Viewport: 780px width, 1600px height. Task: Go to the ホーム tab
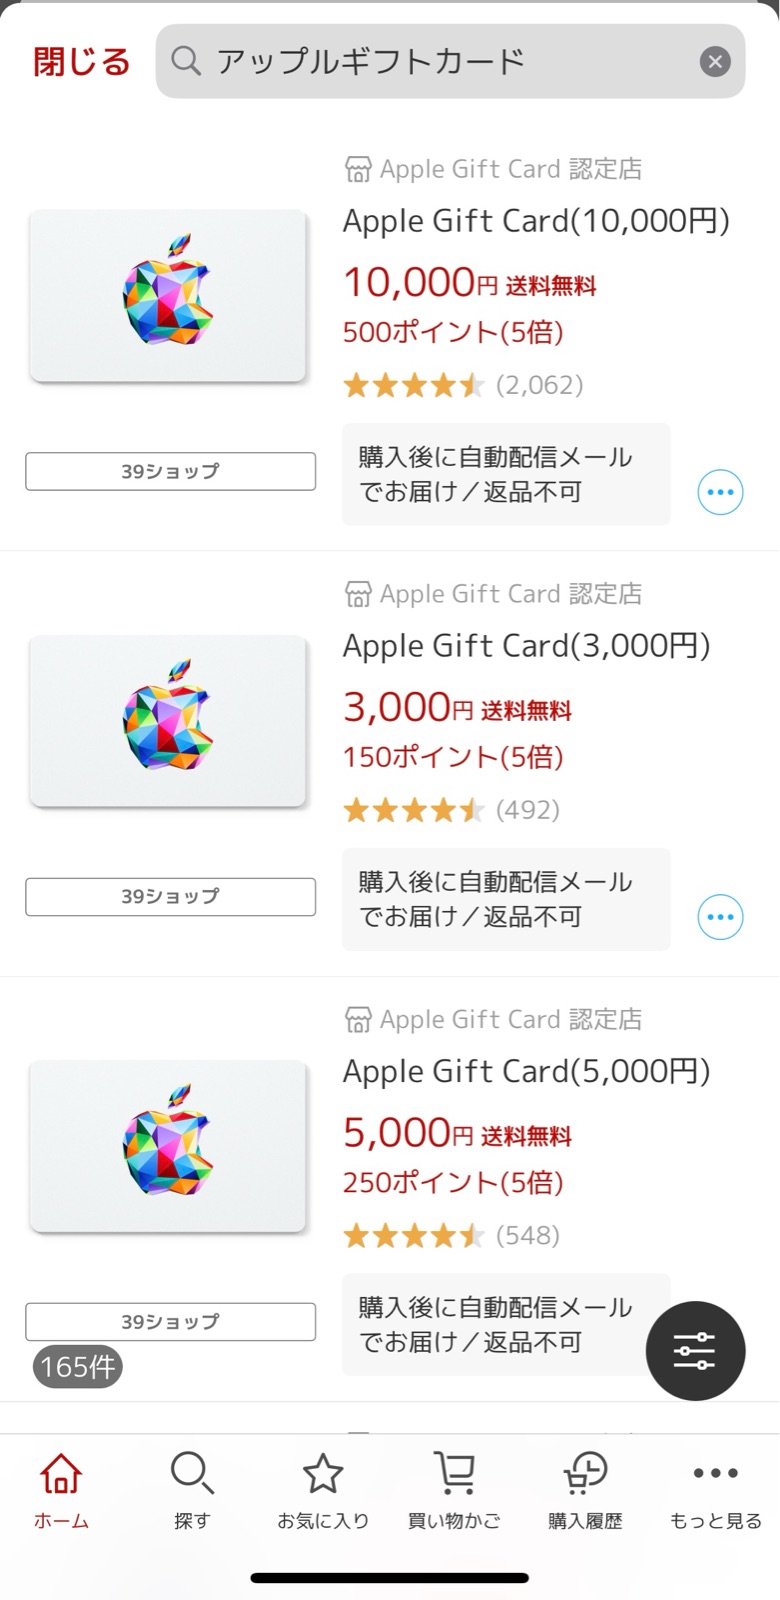pyautogui.click(x=61, y=1490)
